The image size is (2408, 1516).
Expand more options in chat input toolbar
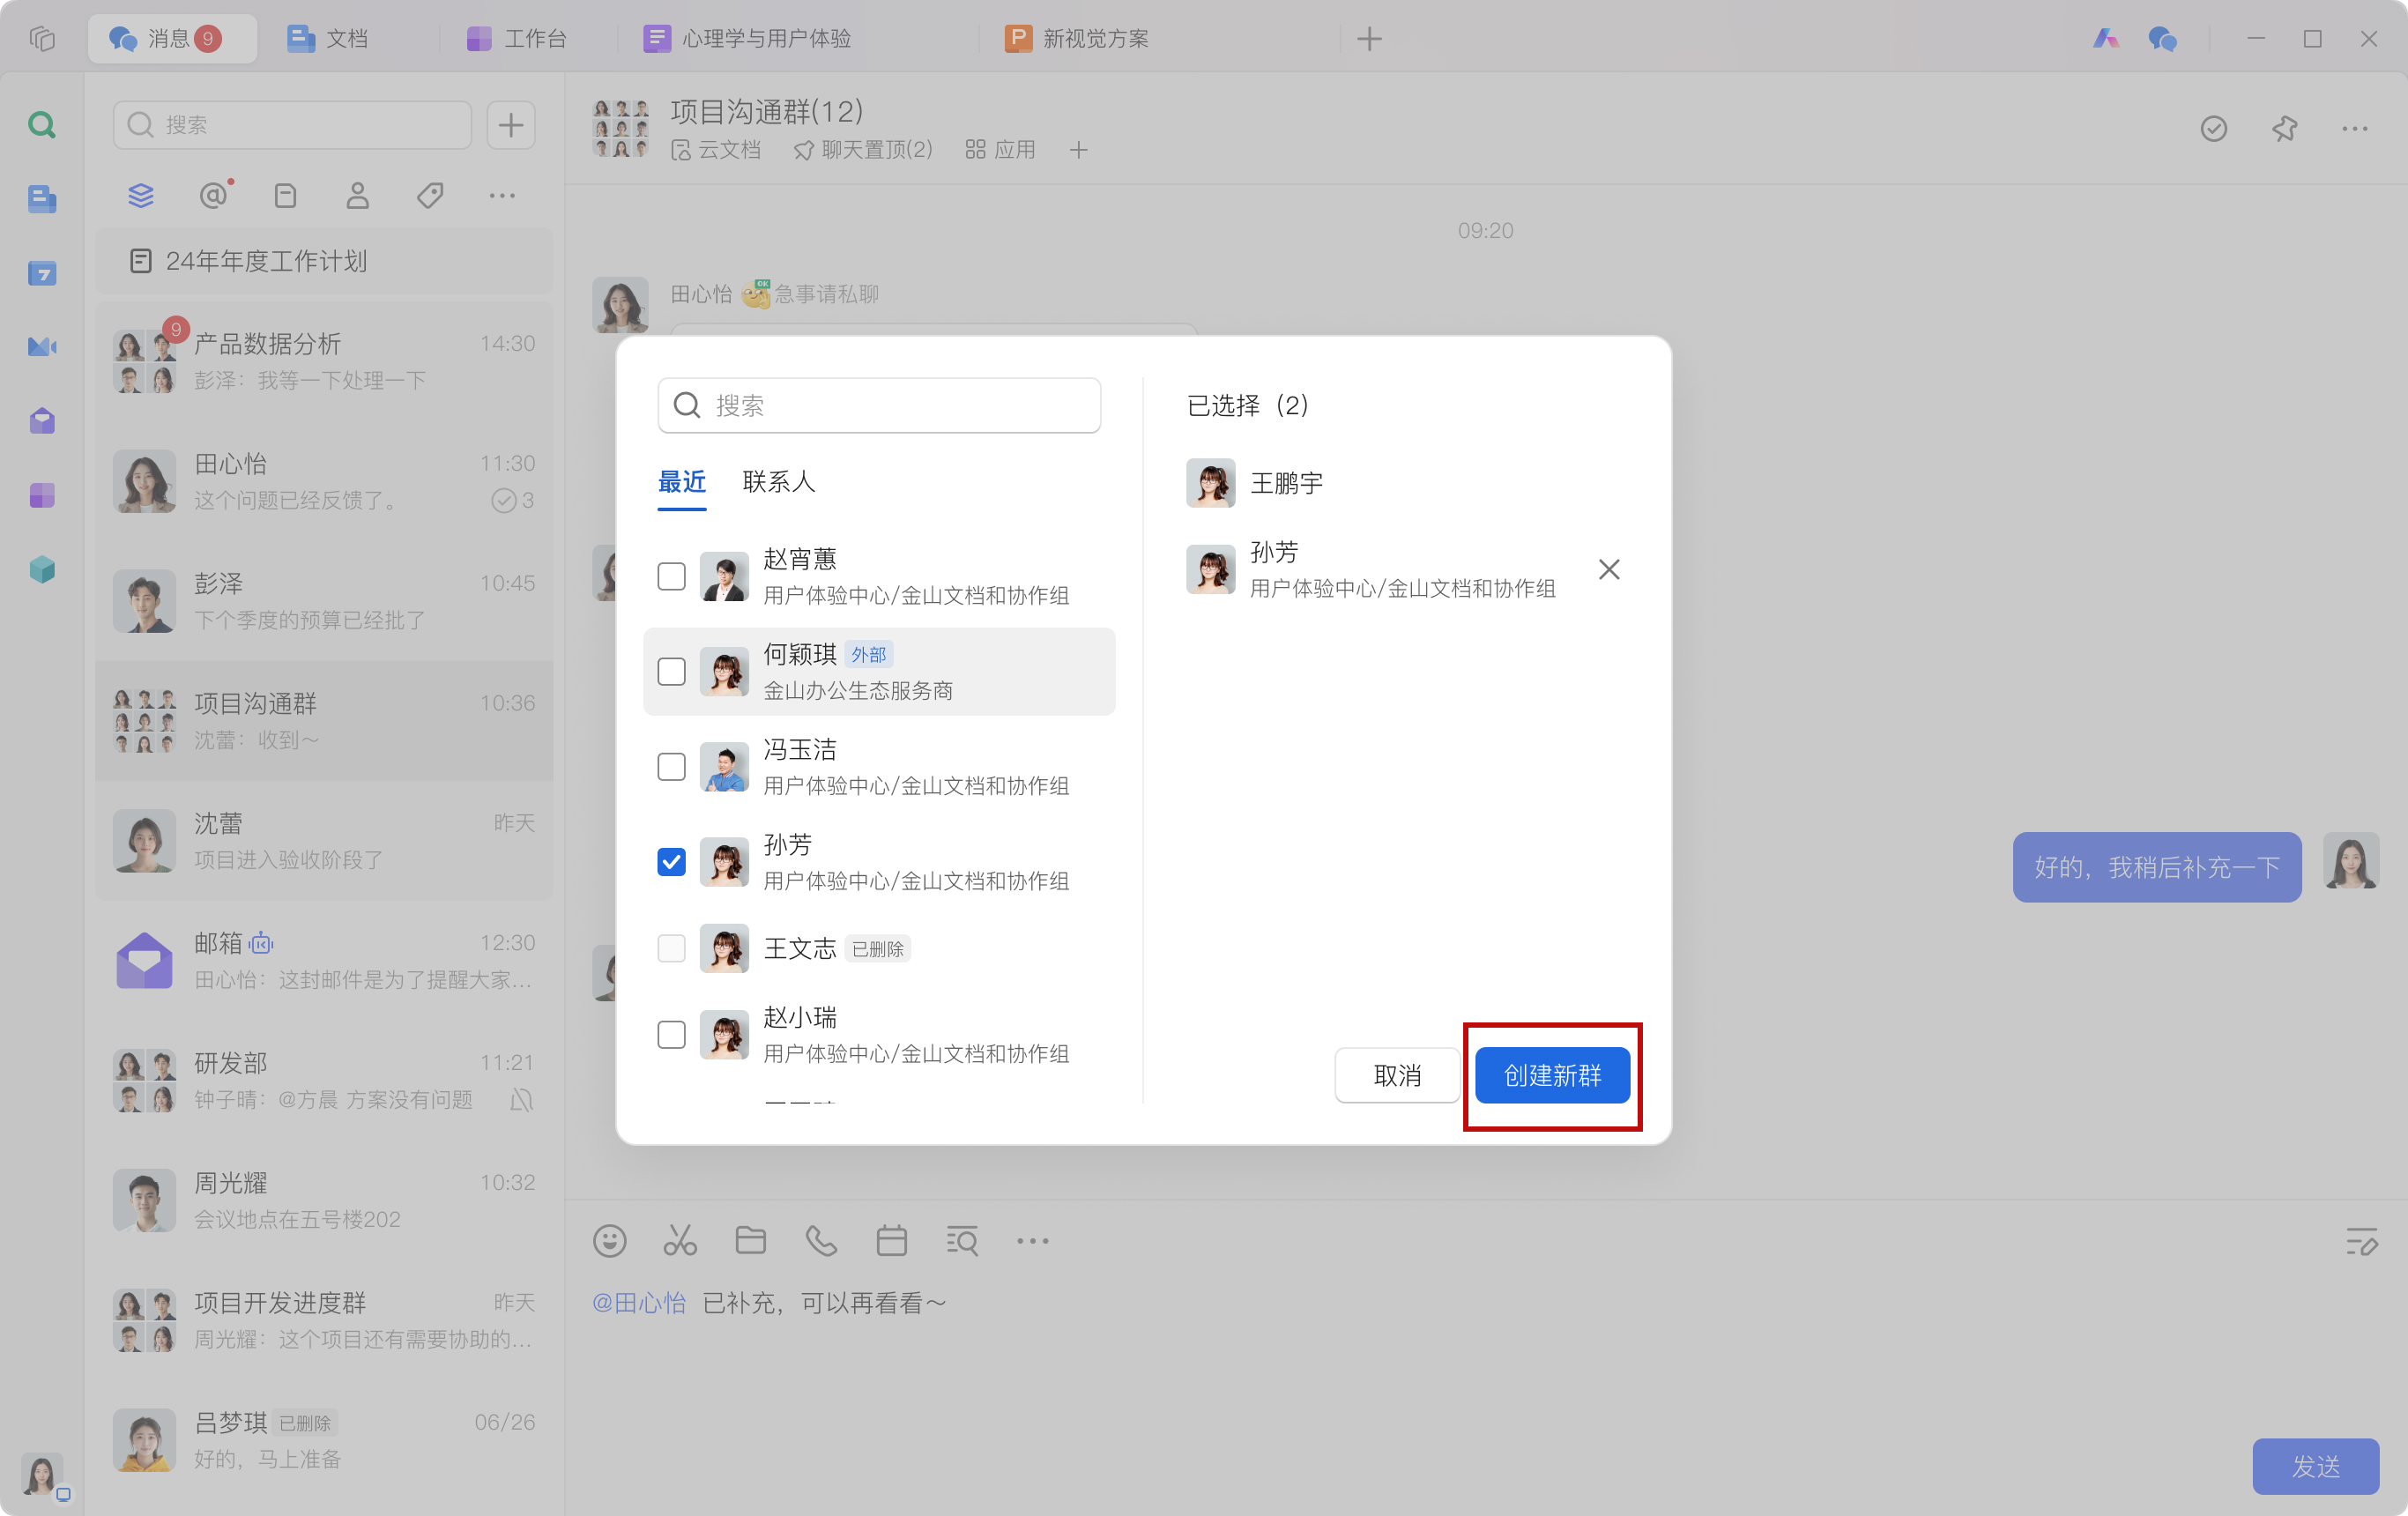(x=1032, y=1241)
